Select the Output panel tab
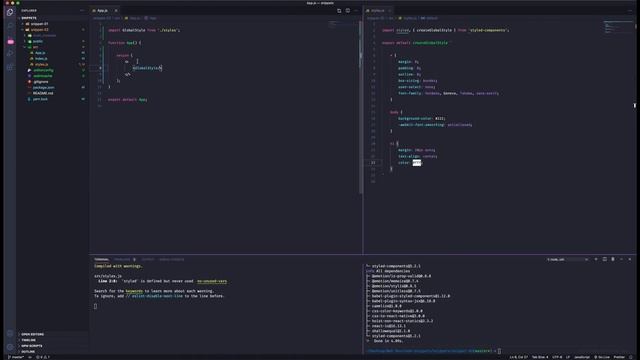The height and width of the screenshot is (360, 640). 148,259
